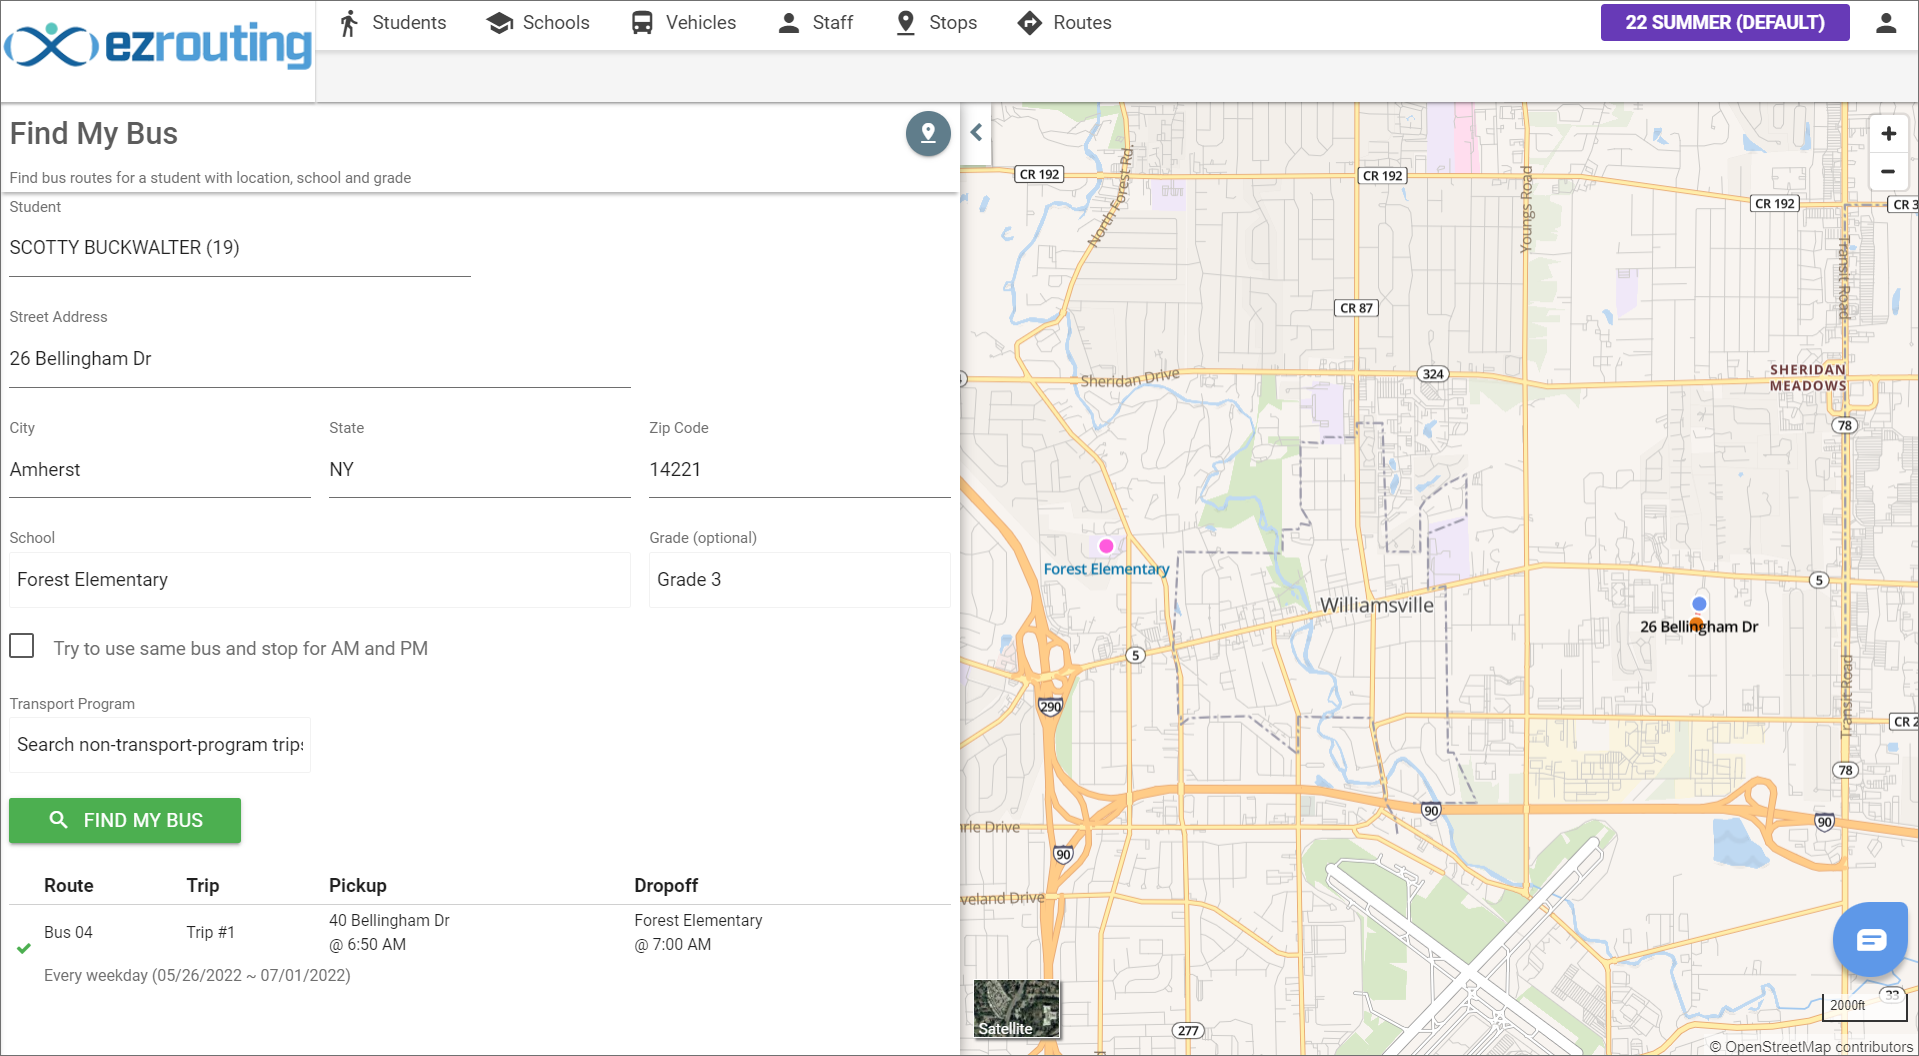Enable same bus and stop for AM/PM
This screenshot has height=1056, width=1919.
22,646
